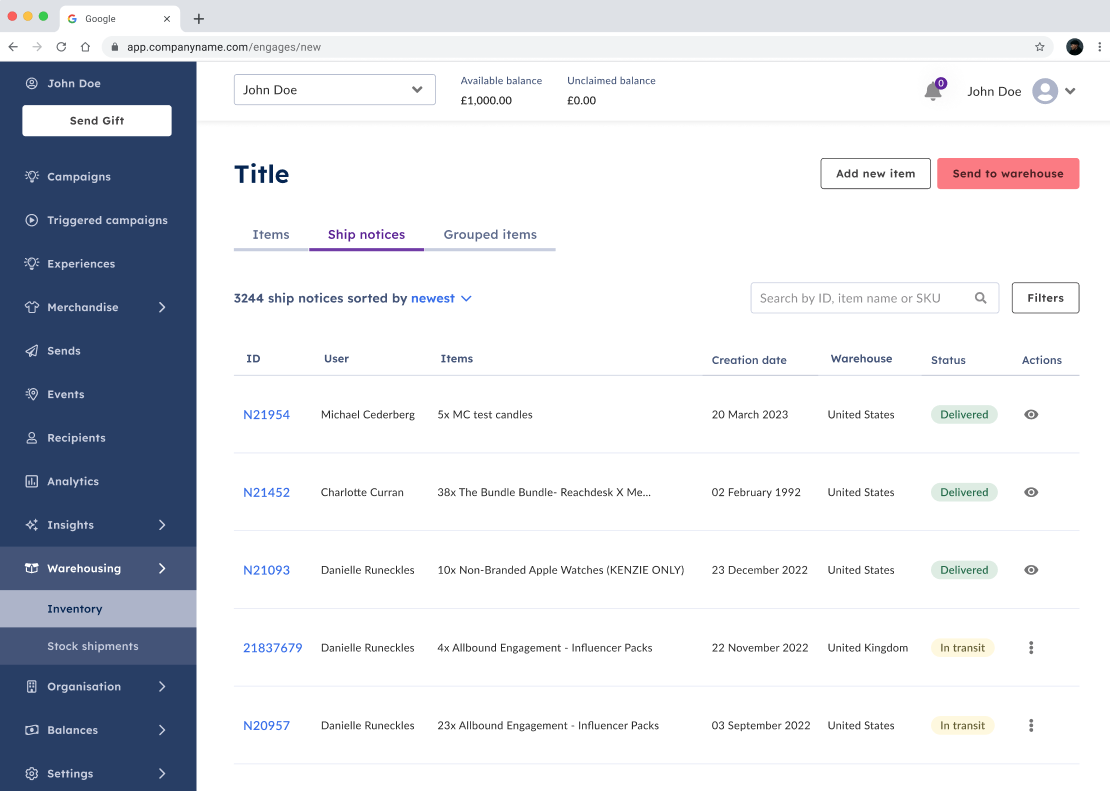Open the actions menu for shipment N20957

(1031, 725)
